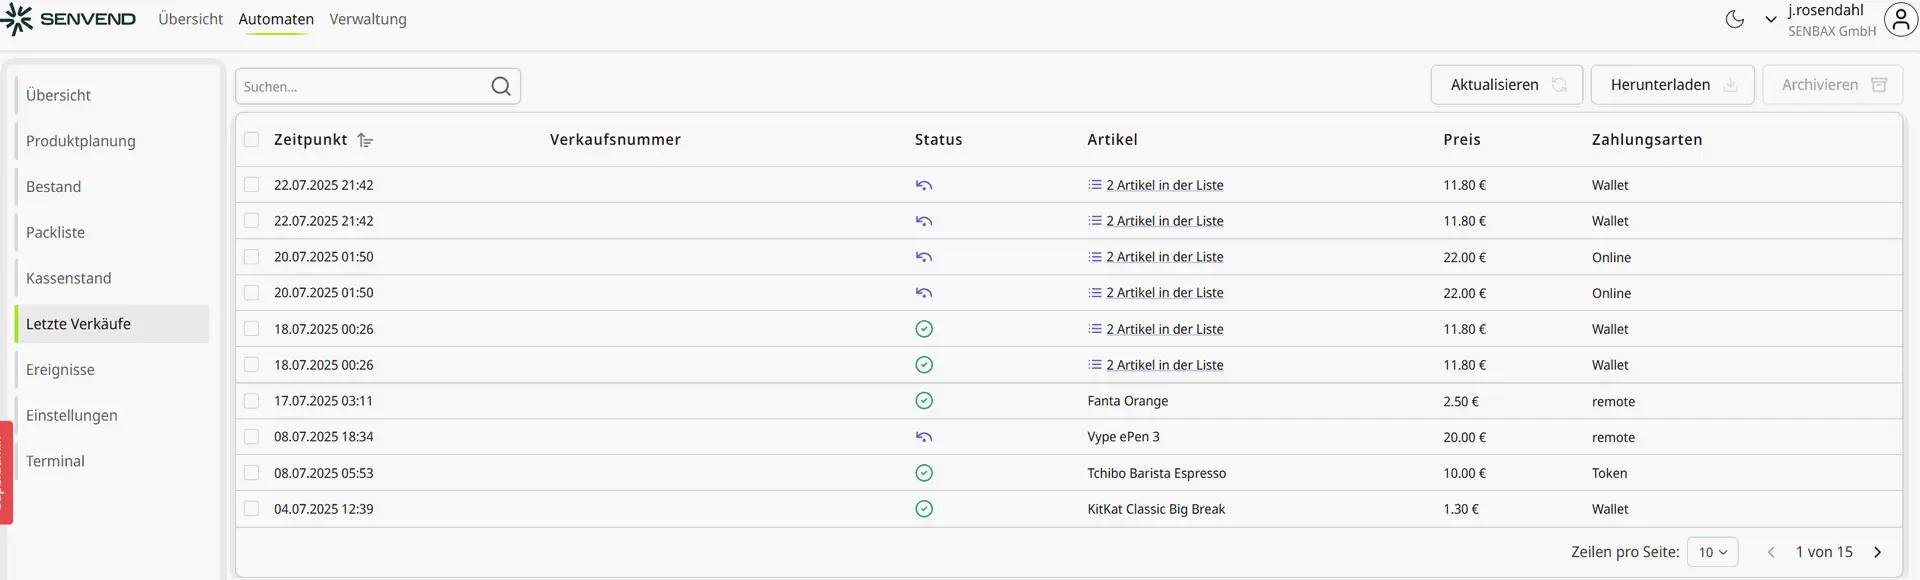Toggle the select-all checkbox in the table header
The width and height of the screenshot is (1920, 580).
click(251, 140)
